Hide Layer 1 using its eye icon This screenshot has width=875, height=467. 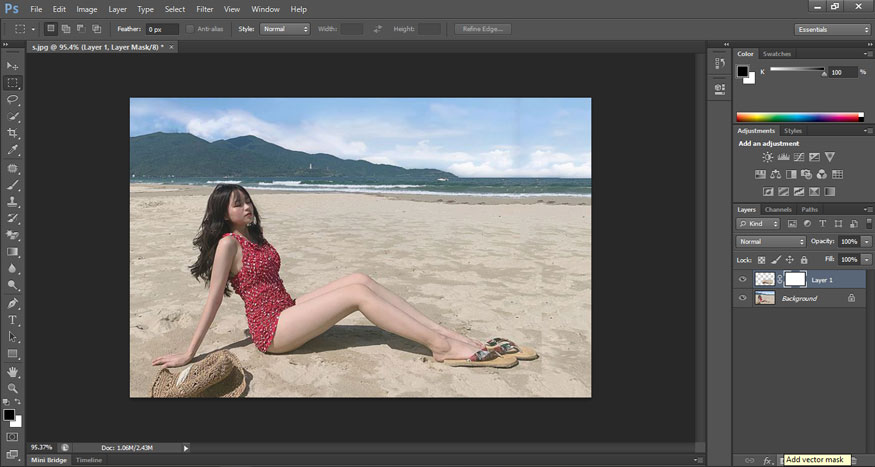pos(743,280)
